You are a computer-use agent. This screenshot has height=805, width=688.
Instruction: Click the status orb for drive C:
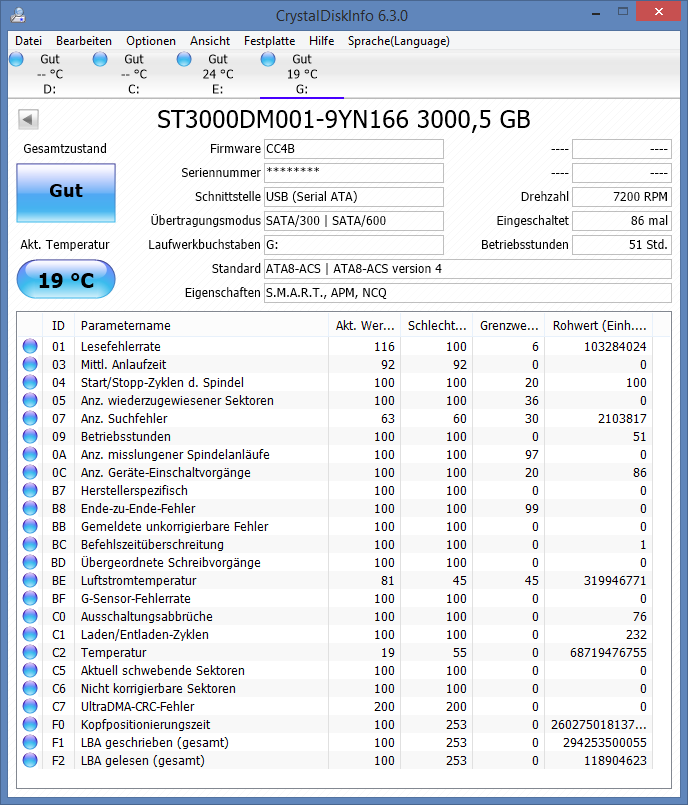pyautogui.click(x=100, y=60)
